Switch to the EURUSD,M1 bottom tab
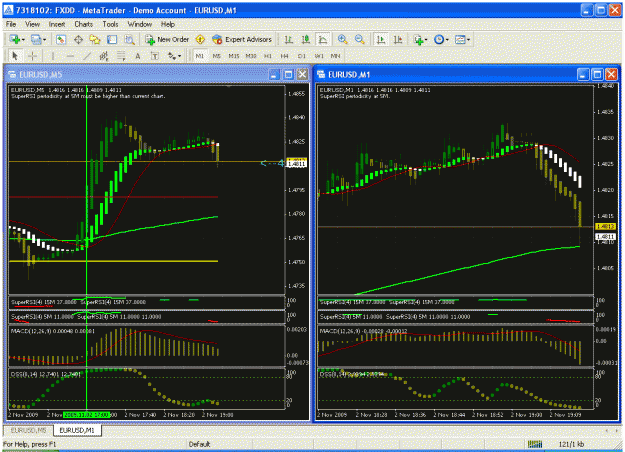Screen dimensions: 625x452 (77, 430)
